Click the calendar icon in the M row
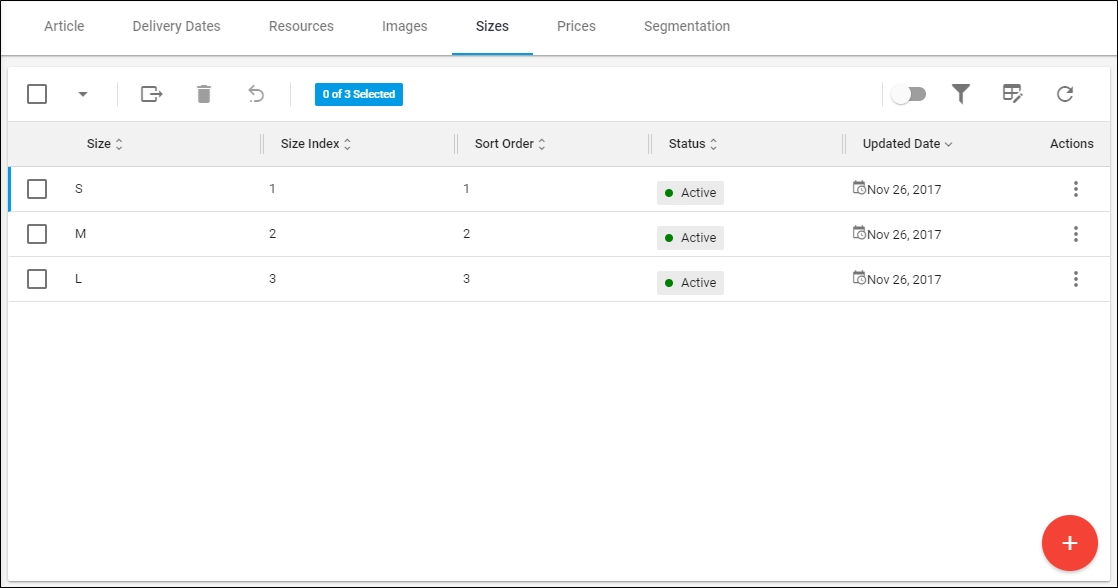 point(859,233)
